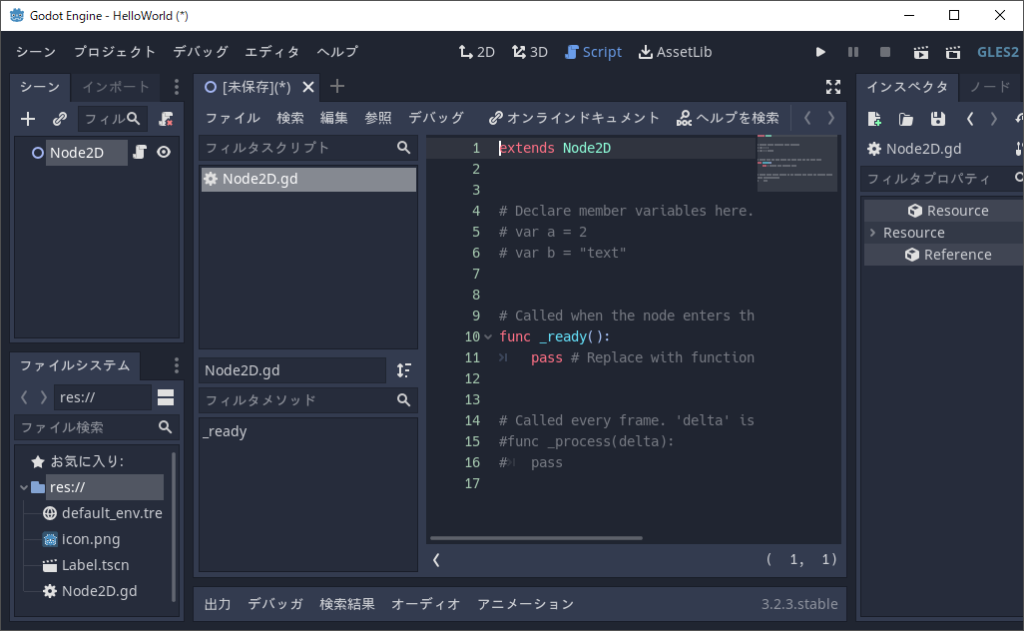The image size is (1024, 631).
Task: Pause the scene with the pause button
Action: tap(855, 51)
